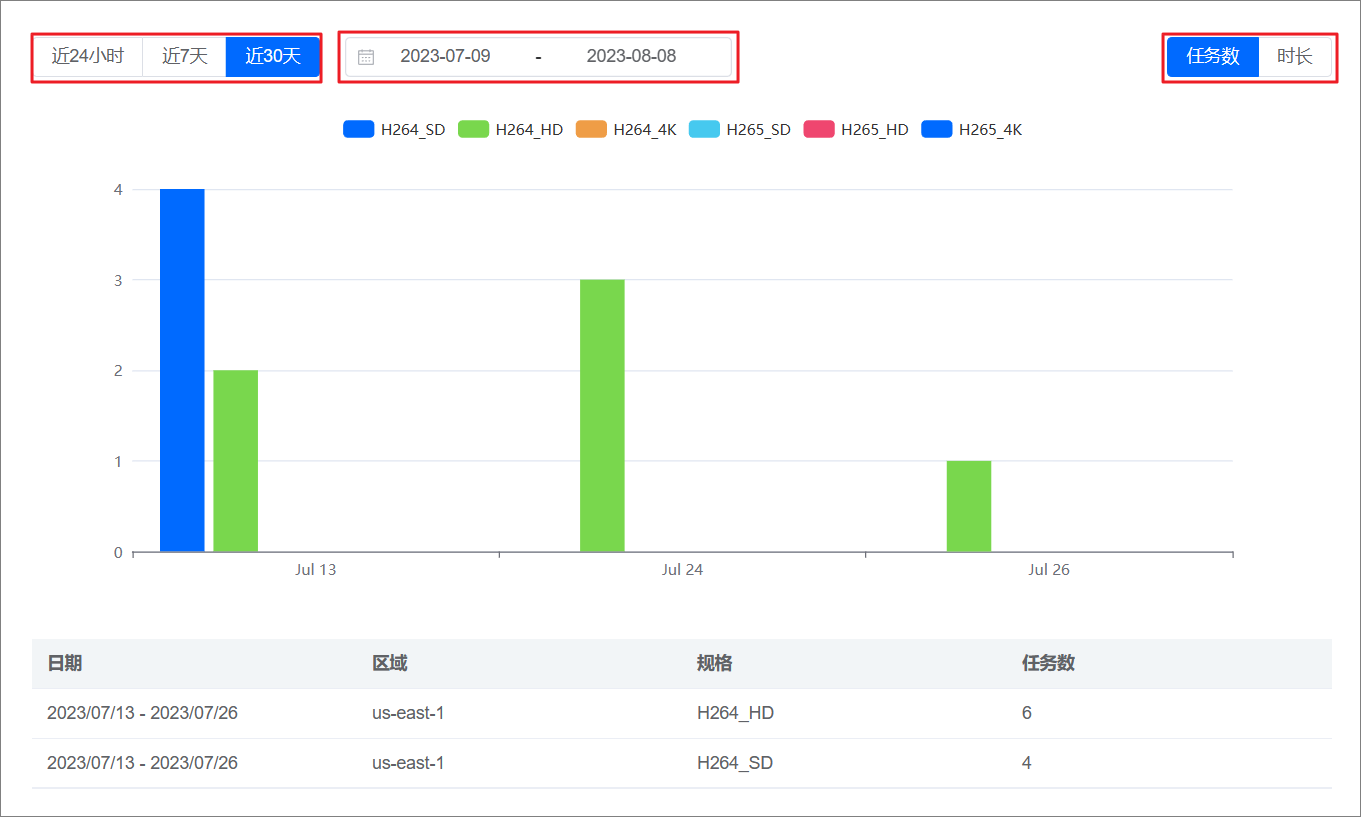
Task: Click us-east-1 in the H264_HD row
Action: pyautogui.click(x=408, y=713)
